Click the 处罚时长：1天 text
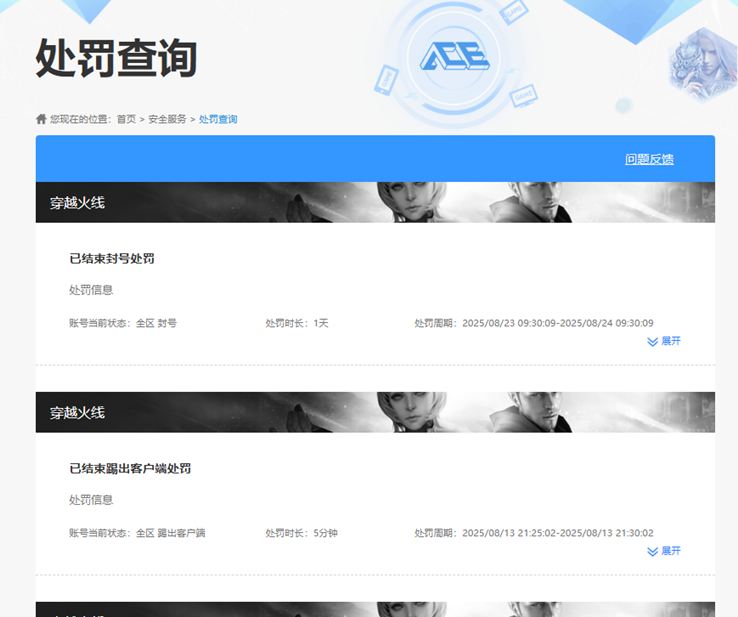The width and height of the screenshot is (738, 617). pyautogui.click(x=297, y=323)
